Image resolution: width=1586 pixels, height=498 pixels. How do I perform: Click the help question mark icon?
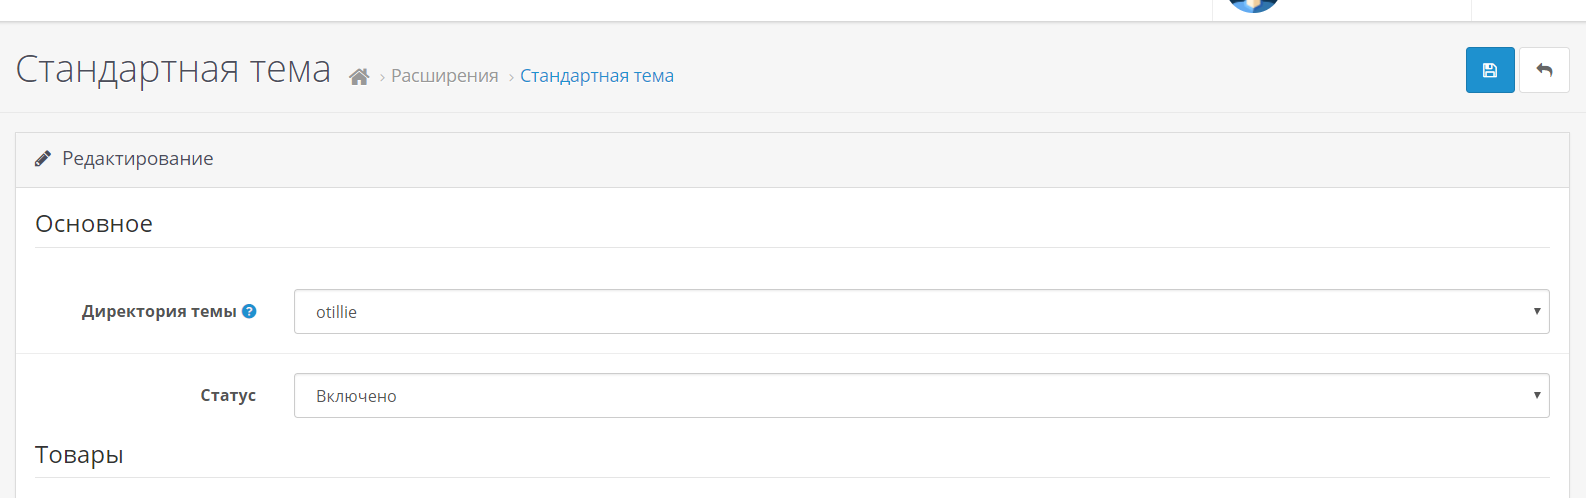[x=249, y=311]
